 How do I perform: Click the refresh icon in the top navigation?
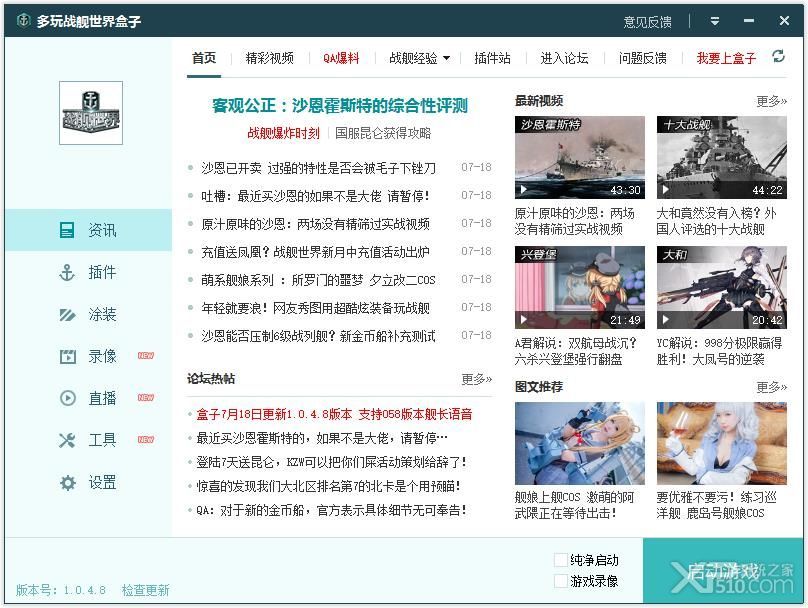778,56
